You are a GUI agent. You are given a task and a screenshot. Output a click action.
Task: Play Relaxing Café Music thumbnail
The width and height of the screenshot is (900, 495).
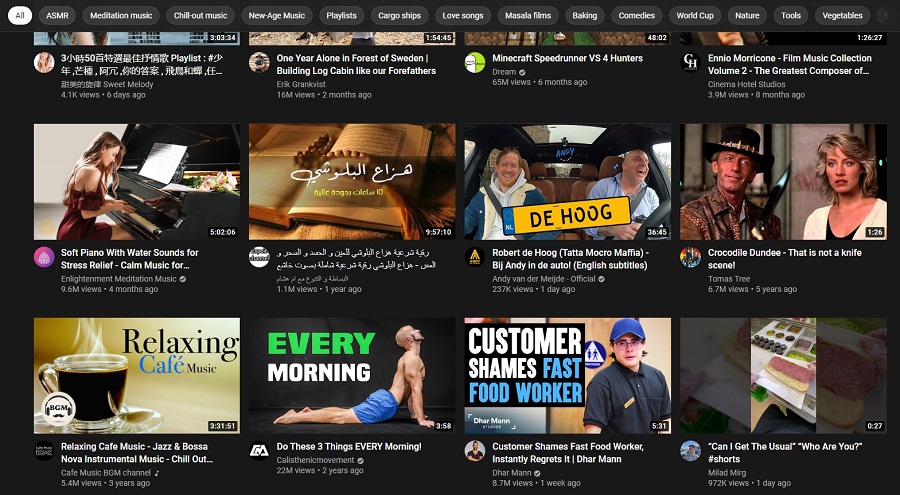click(137, 376)
